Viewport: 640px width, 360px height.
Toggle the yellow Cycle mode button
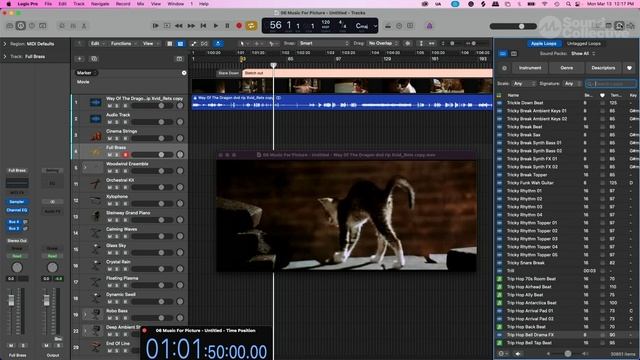251,26
